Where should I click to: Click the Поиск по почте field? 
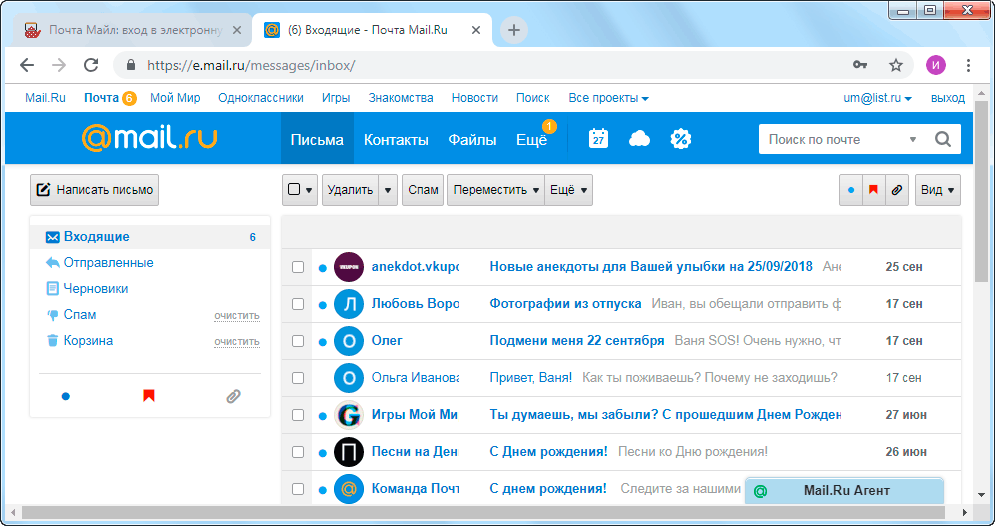[x=835, y=139]
